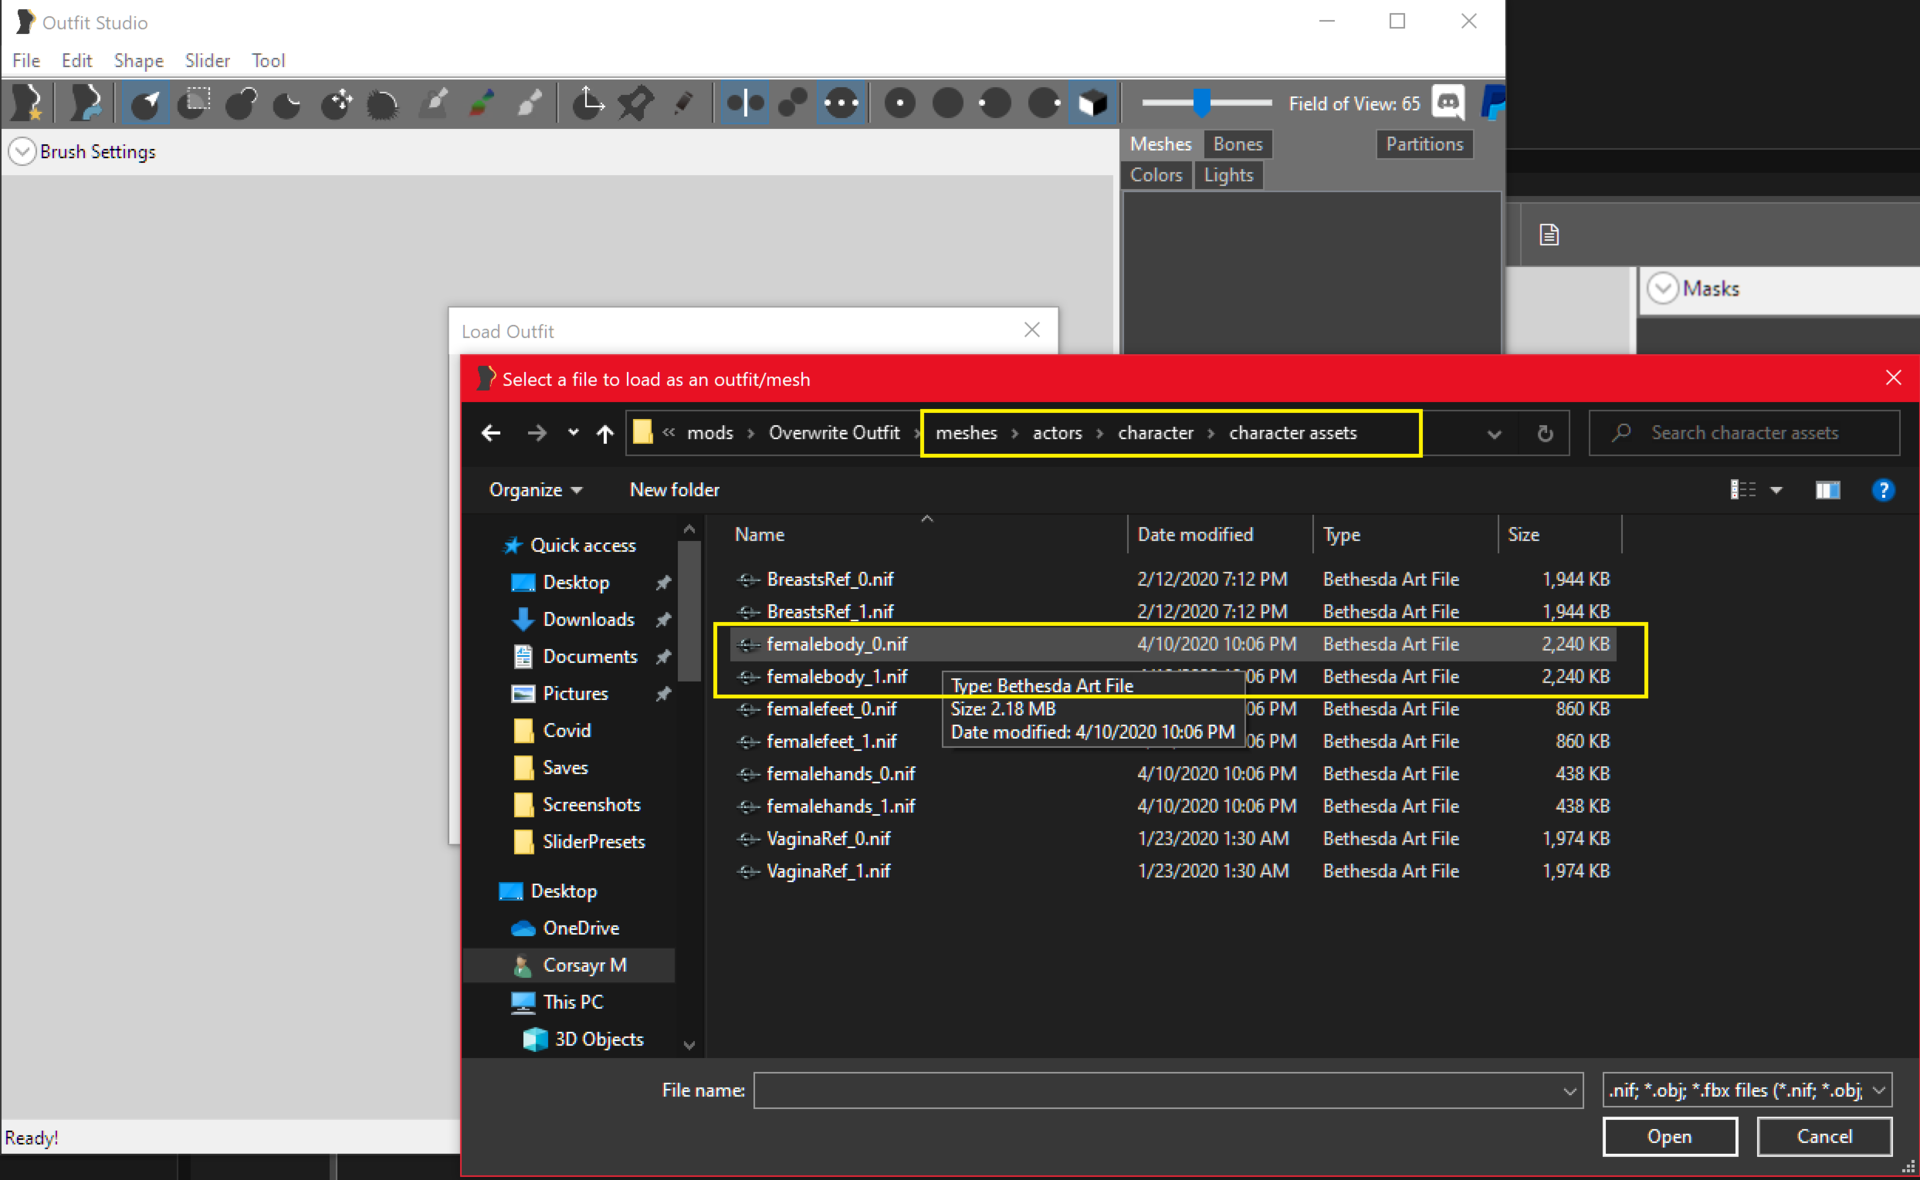
Task: Toggle Global Brush Collision mode
Action: click(x=841, y=103)
